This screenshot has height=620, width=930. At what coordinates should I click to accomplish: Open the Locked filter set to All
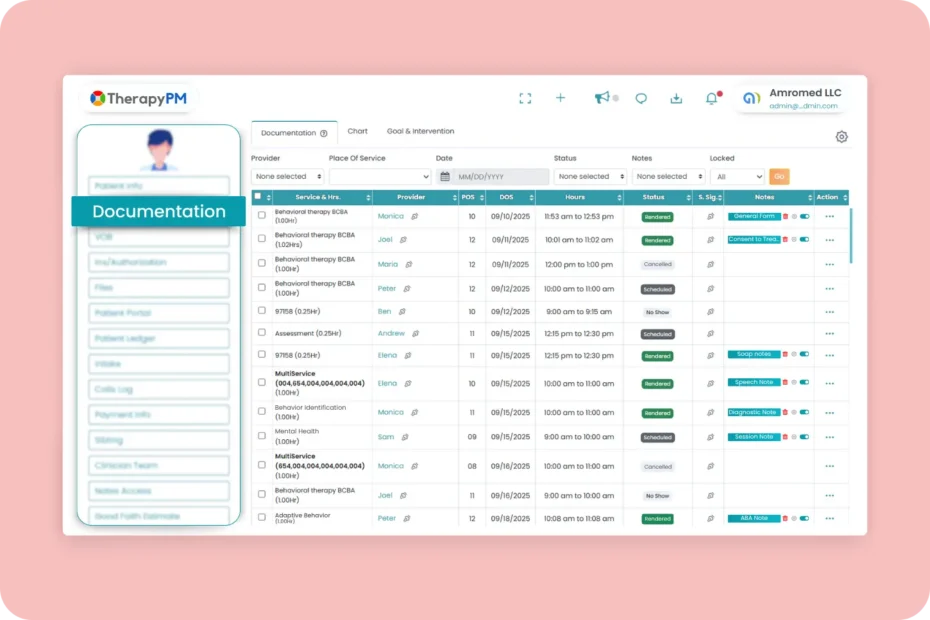[738, 176]
